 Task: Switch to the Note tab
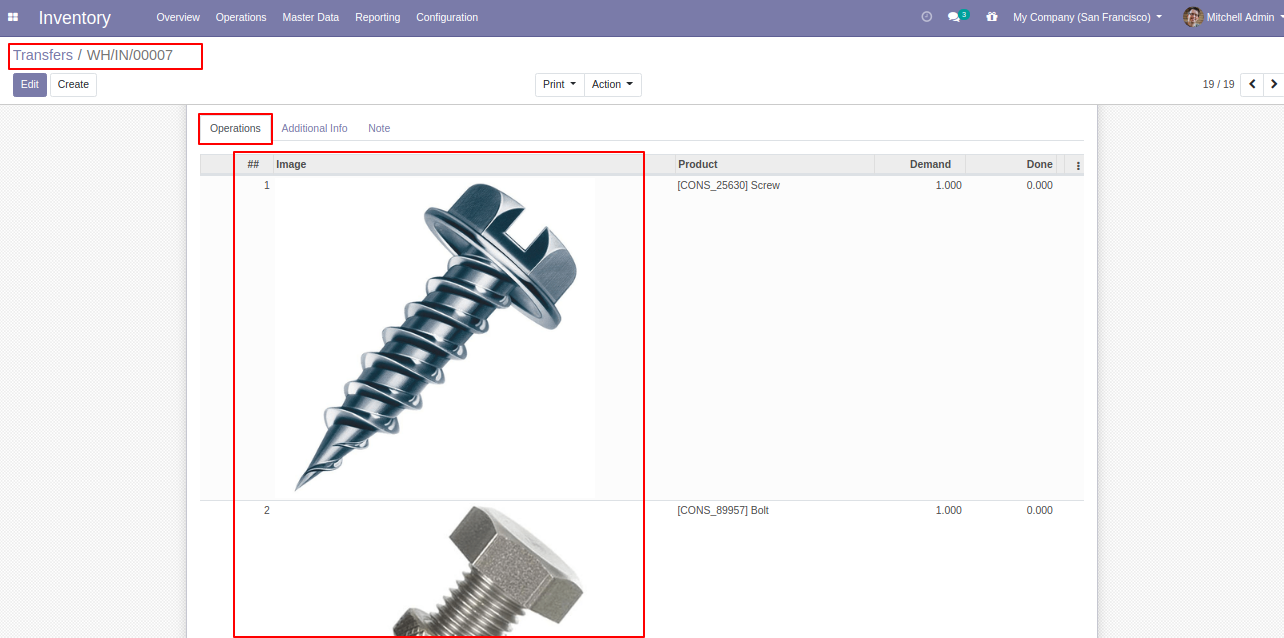[379, 128]
